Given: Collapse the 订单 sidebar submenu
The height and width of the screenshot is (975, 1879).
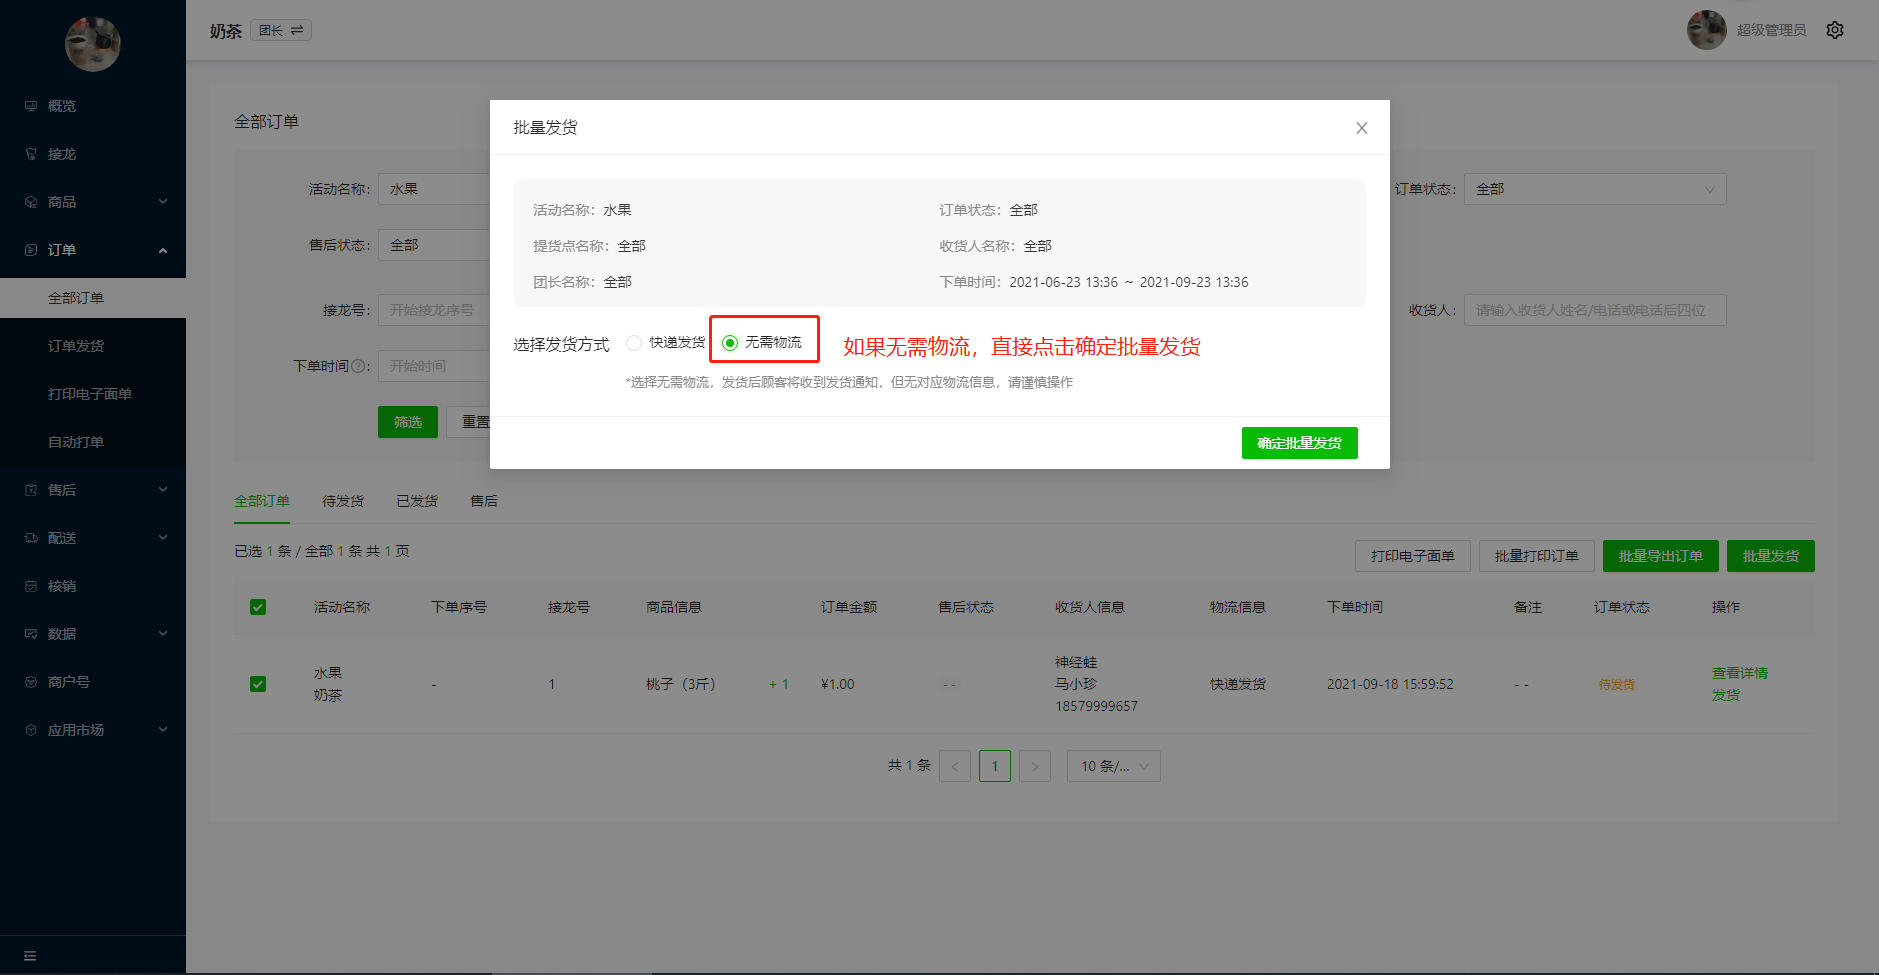Looking at the screenshot, I should pos(163,250).
